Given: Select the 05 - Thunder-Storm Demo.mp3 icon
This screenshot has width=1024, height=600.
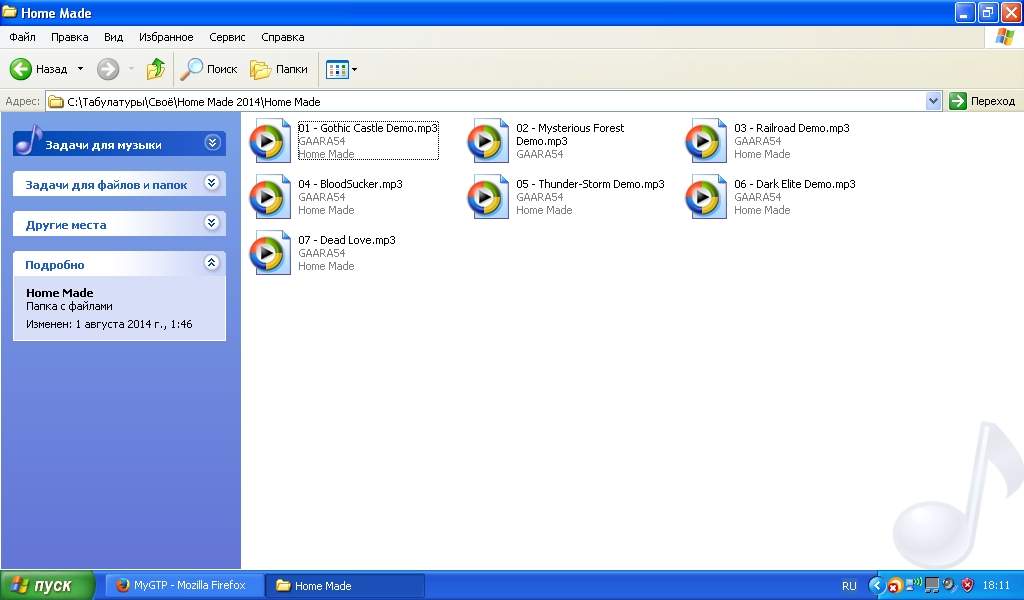Looking at the screenshot, I should 488,197.
